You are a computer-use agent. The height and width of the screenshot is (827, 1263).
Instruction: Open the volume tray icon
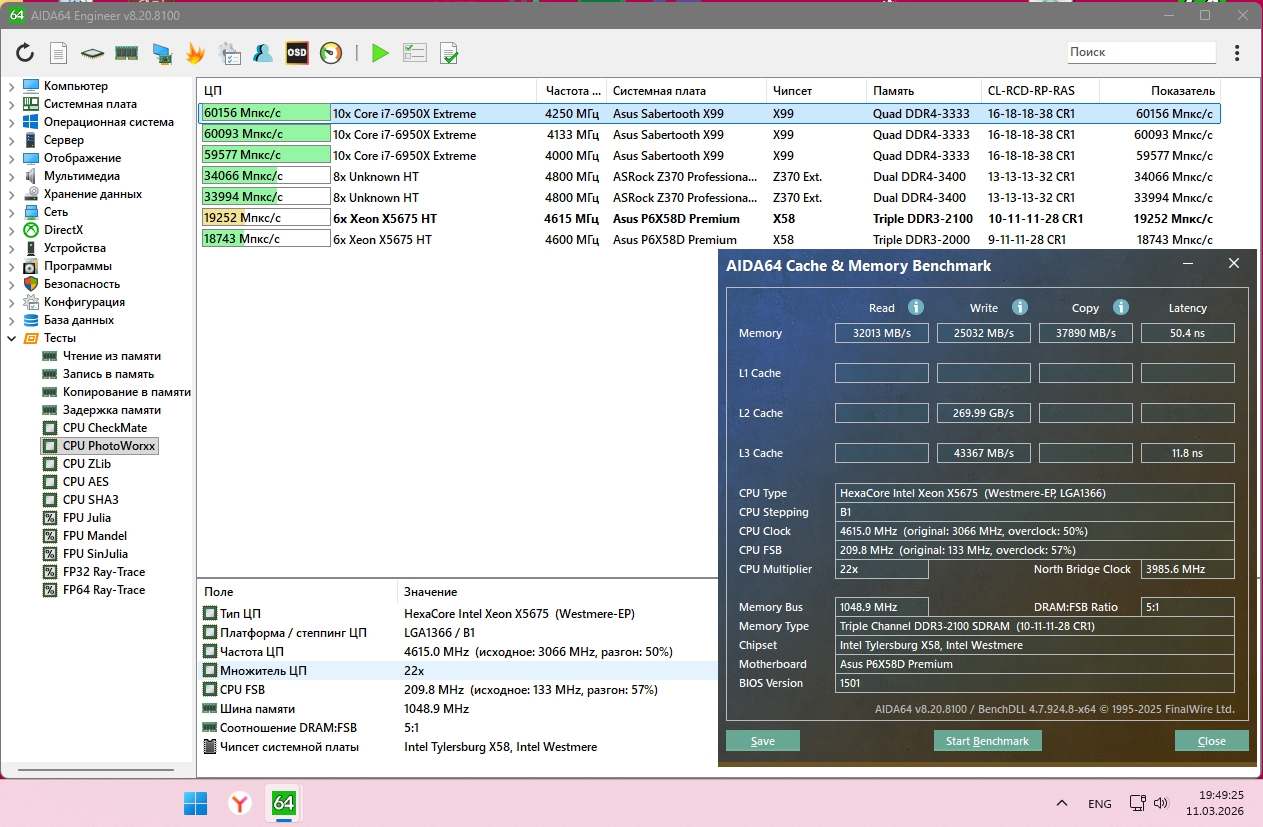(1161, 803)
